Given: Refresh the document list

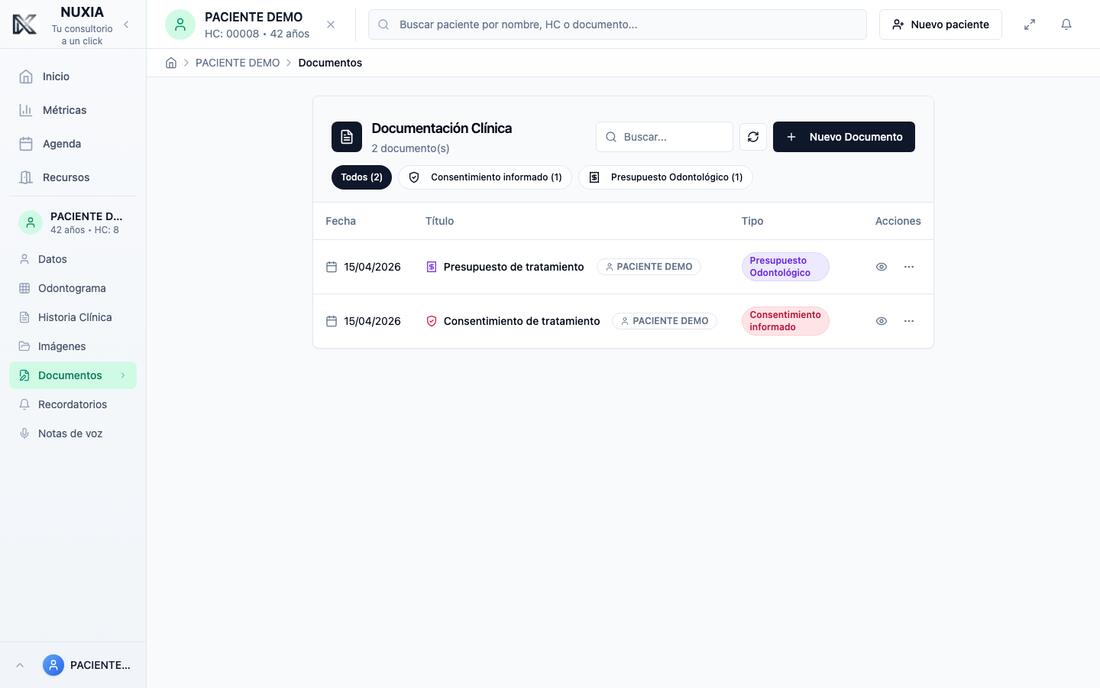Looking at the screenshot, I should pyautogui.click(x=753, y=137).
